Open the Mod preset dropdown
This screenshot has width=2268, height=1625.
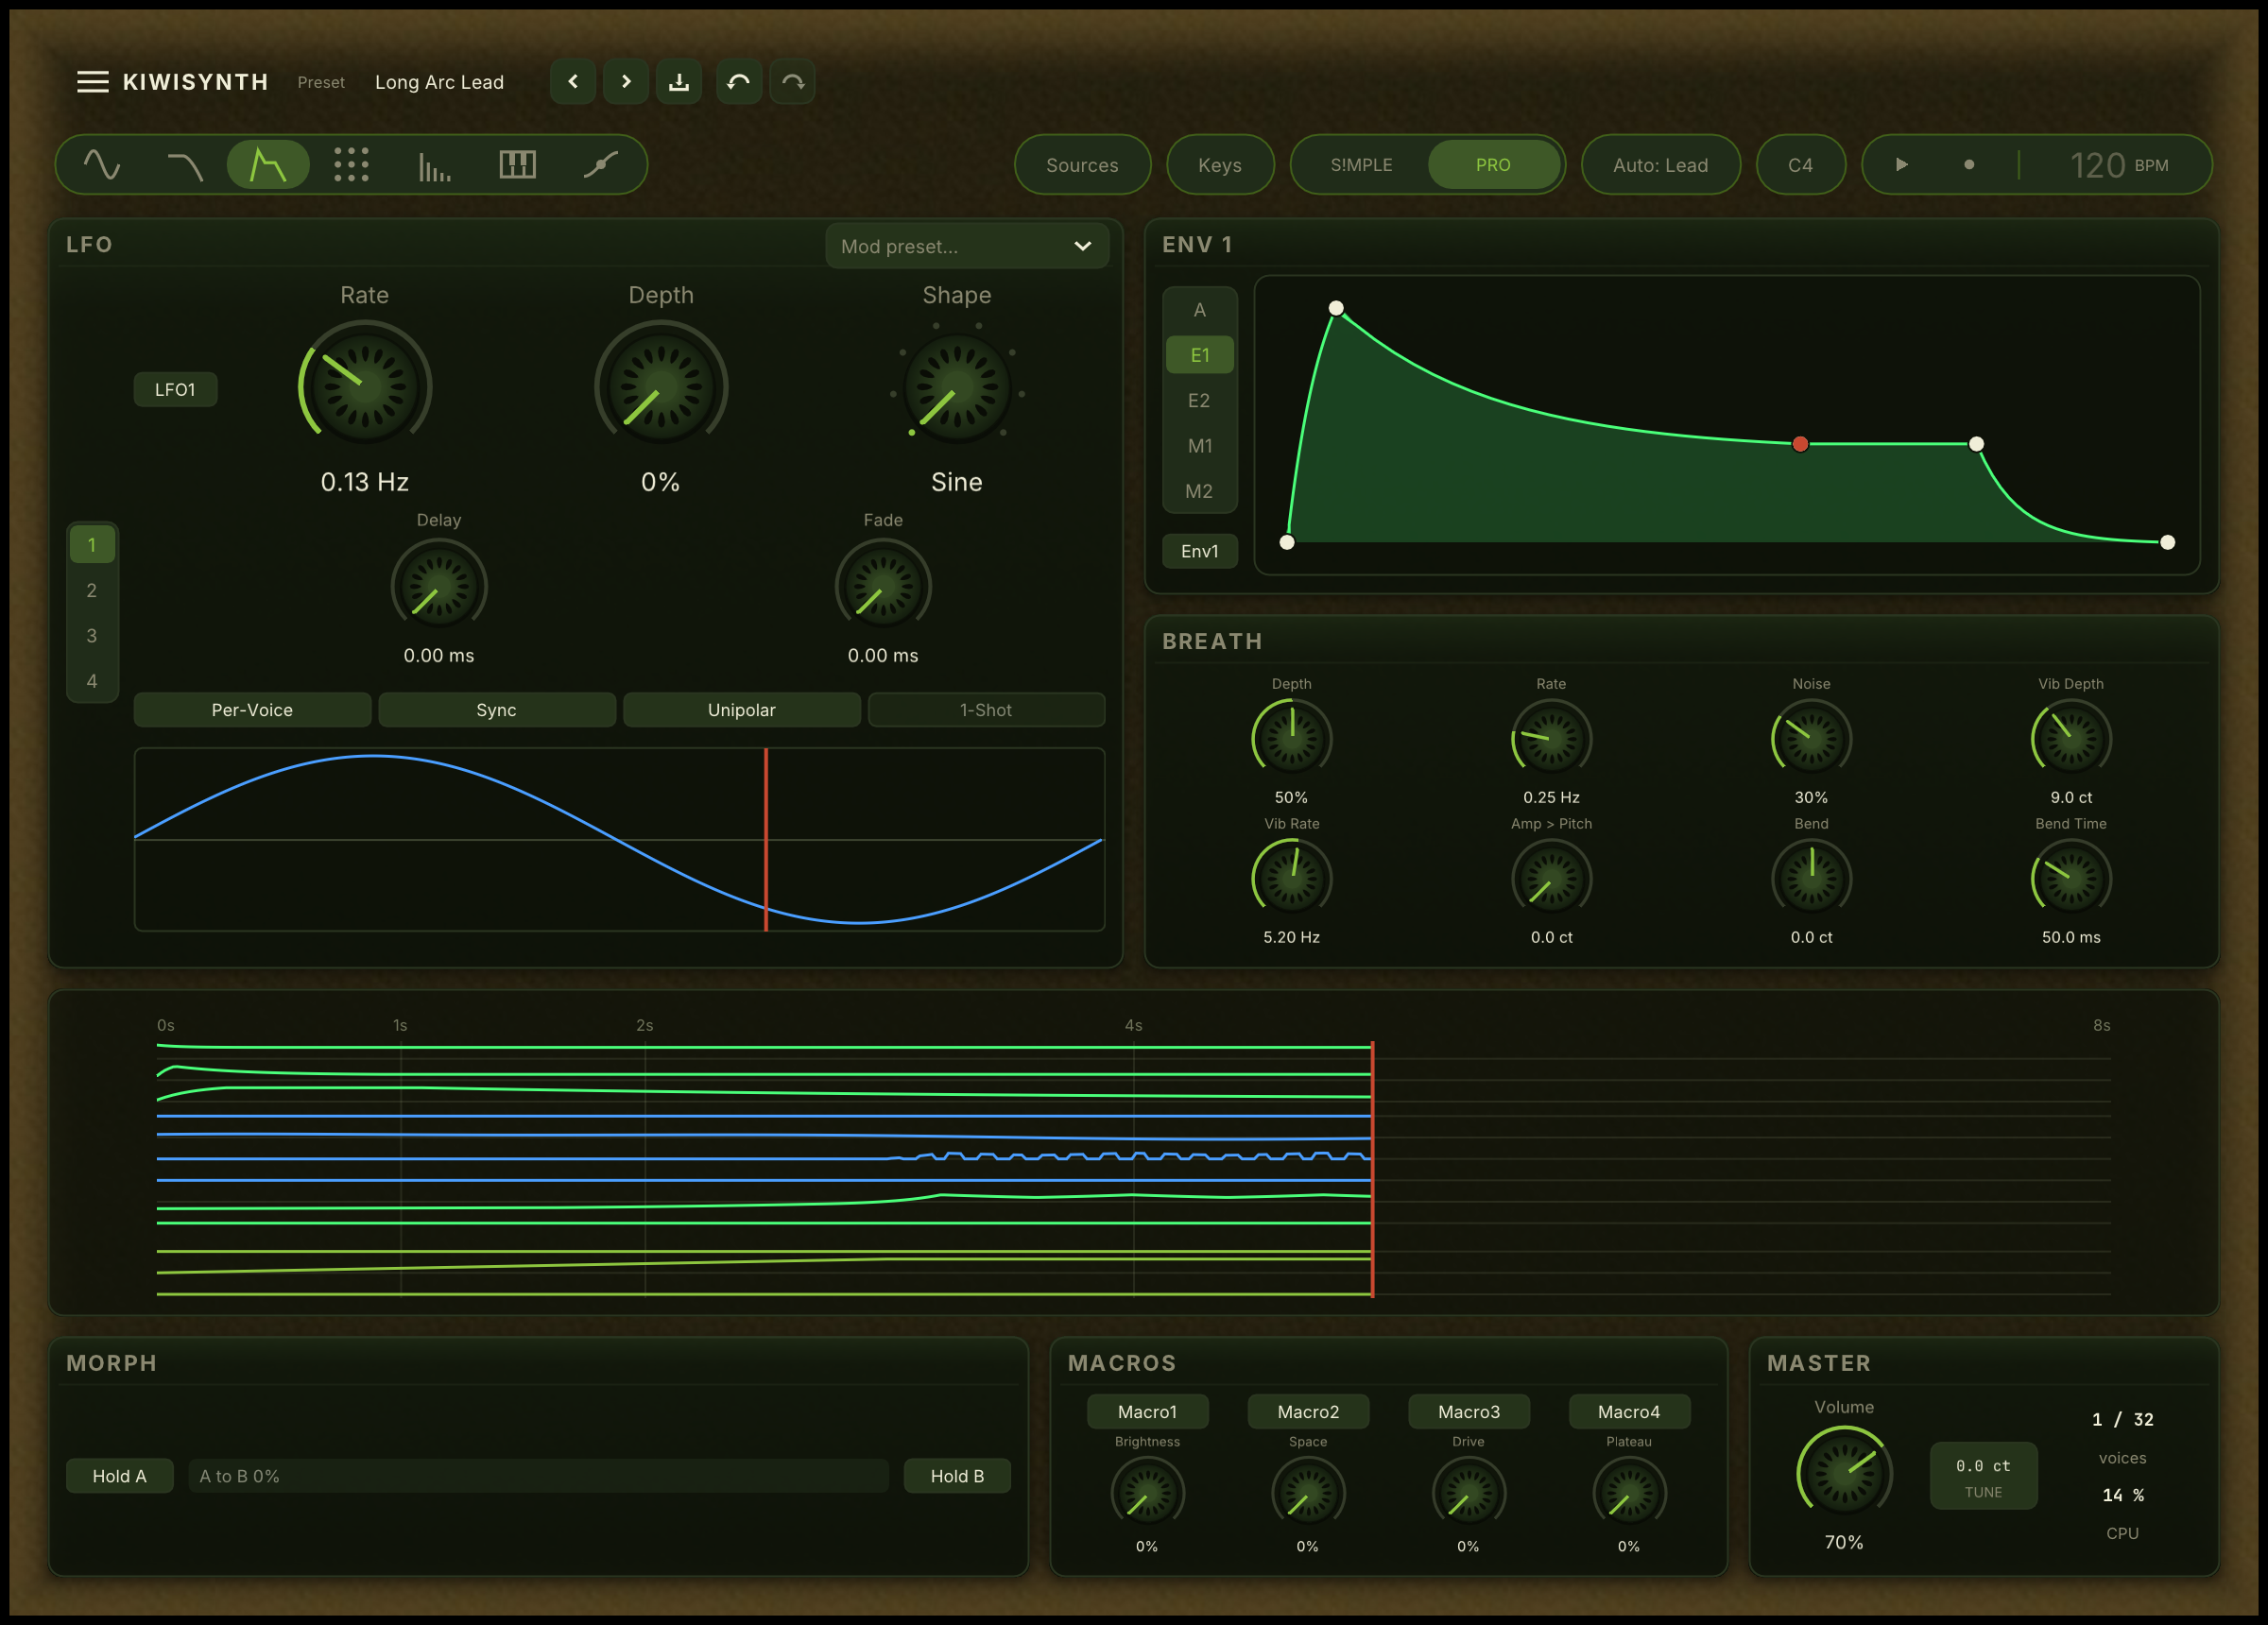[x=967, y=246]
